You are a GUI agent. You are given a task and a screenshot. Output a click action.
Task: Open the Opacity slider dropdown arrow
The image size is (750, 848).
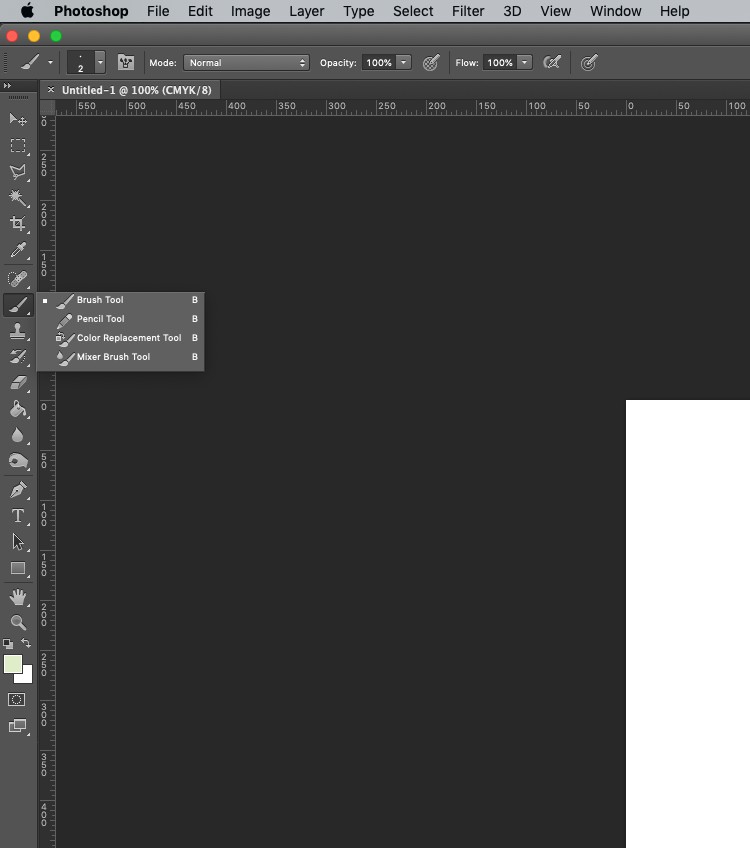(x=403, y=63)
